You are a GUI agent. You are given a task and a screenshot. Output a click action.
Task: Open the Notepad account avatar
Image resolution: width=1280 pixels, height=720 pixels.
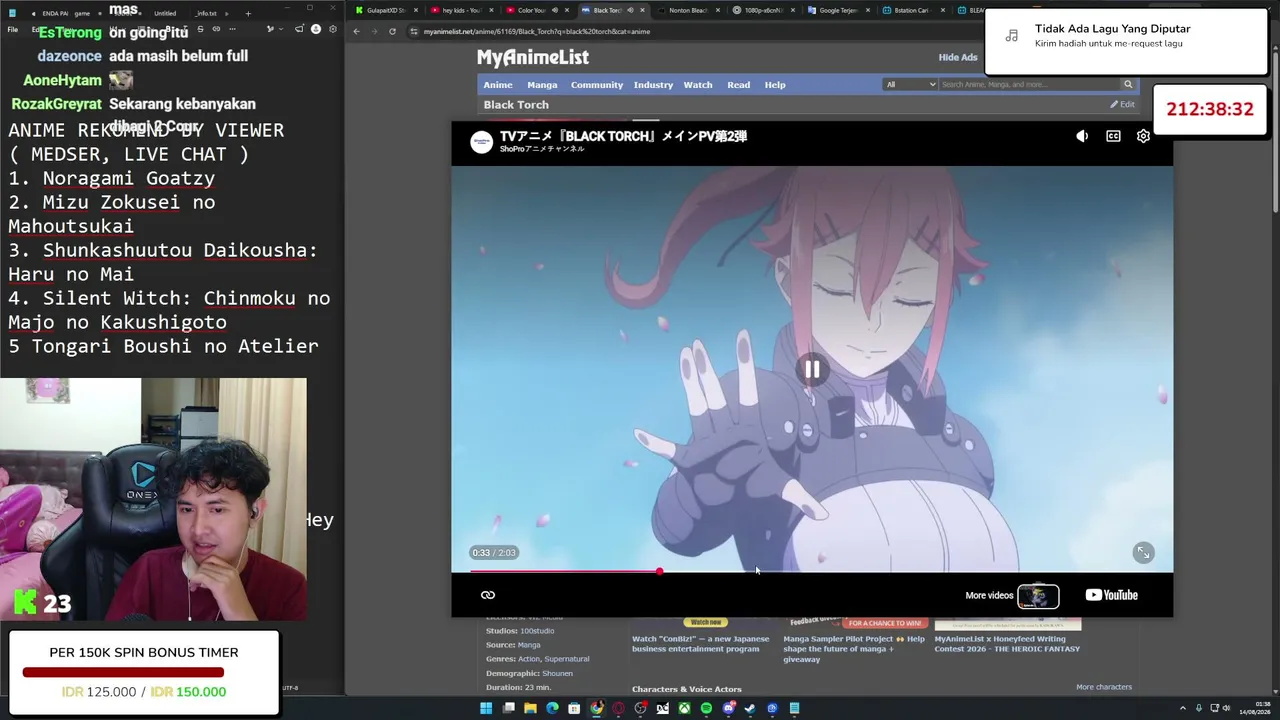[x=316, y=29]
